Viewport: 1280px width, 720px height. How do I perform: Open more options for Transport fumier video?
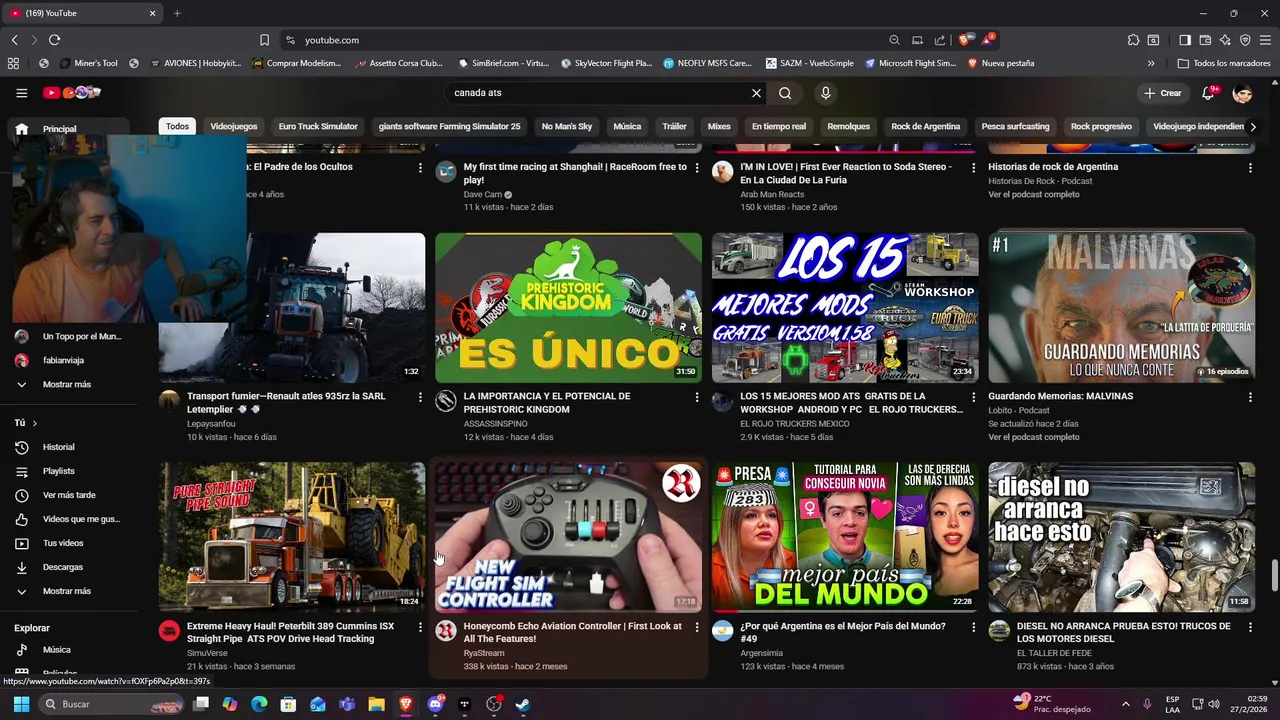pyautogui.click(x=420, y=397)
